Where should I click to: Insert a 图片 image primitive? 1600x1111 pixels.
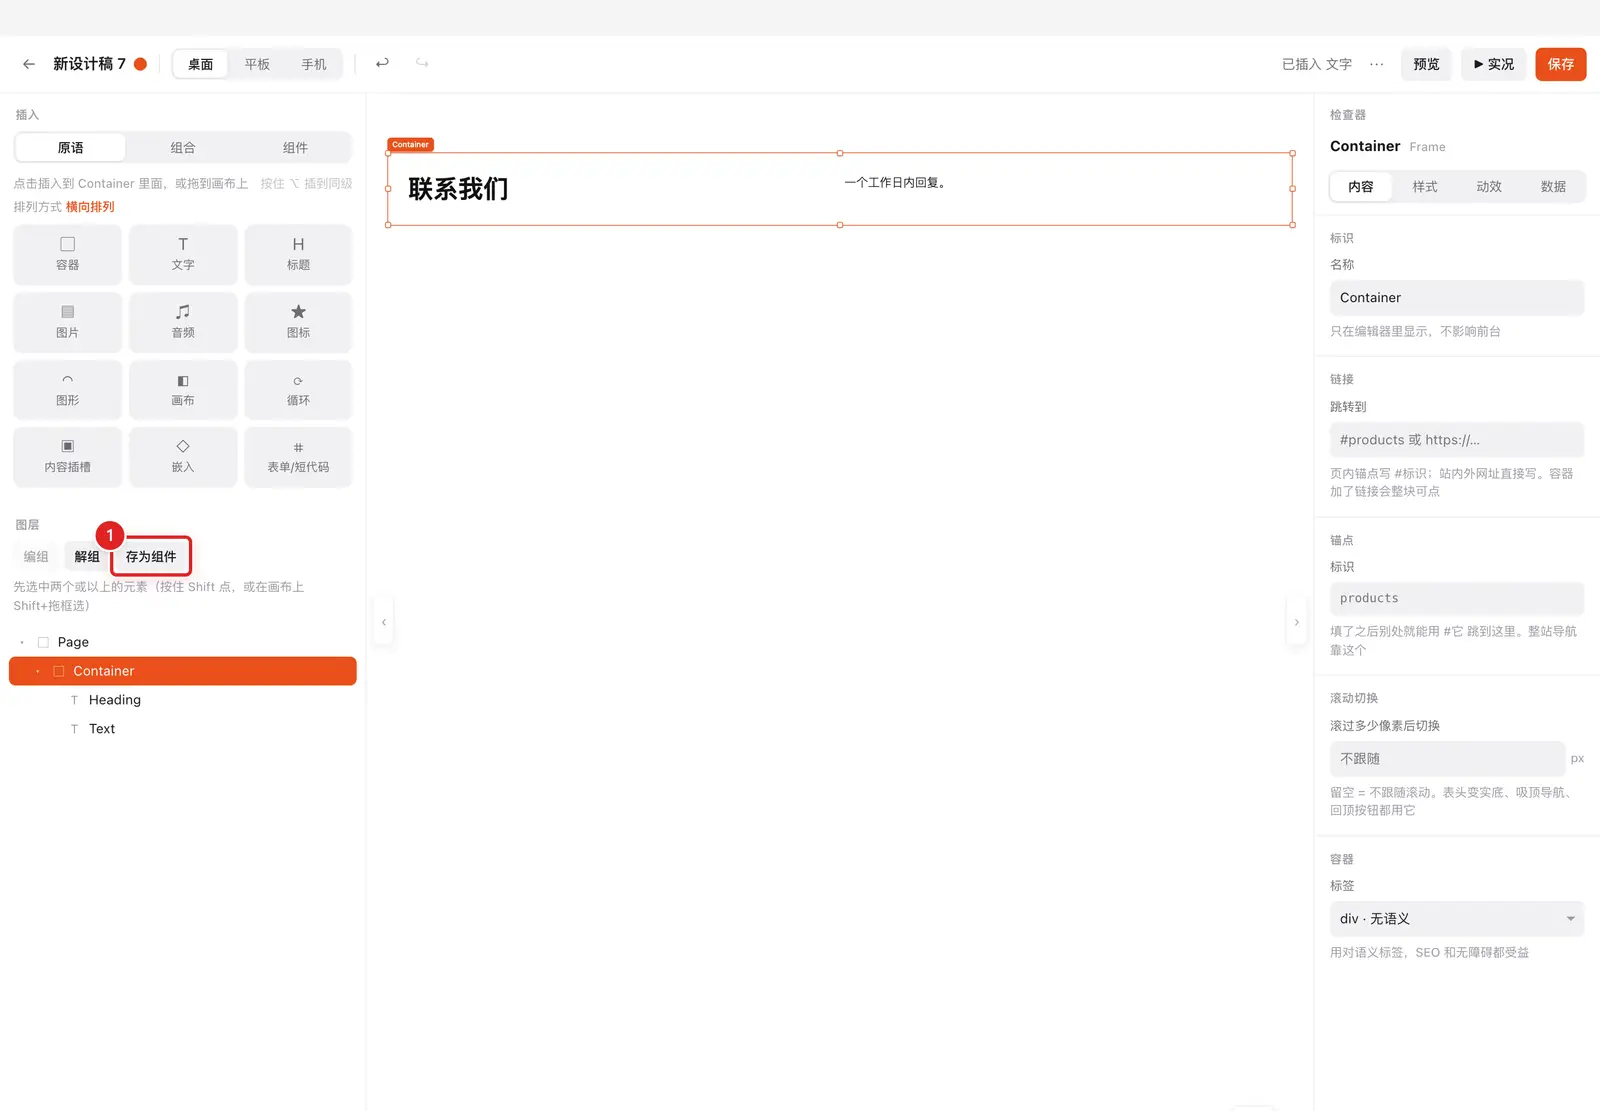click(68, 322)
